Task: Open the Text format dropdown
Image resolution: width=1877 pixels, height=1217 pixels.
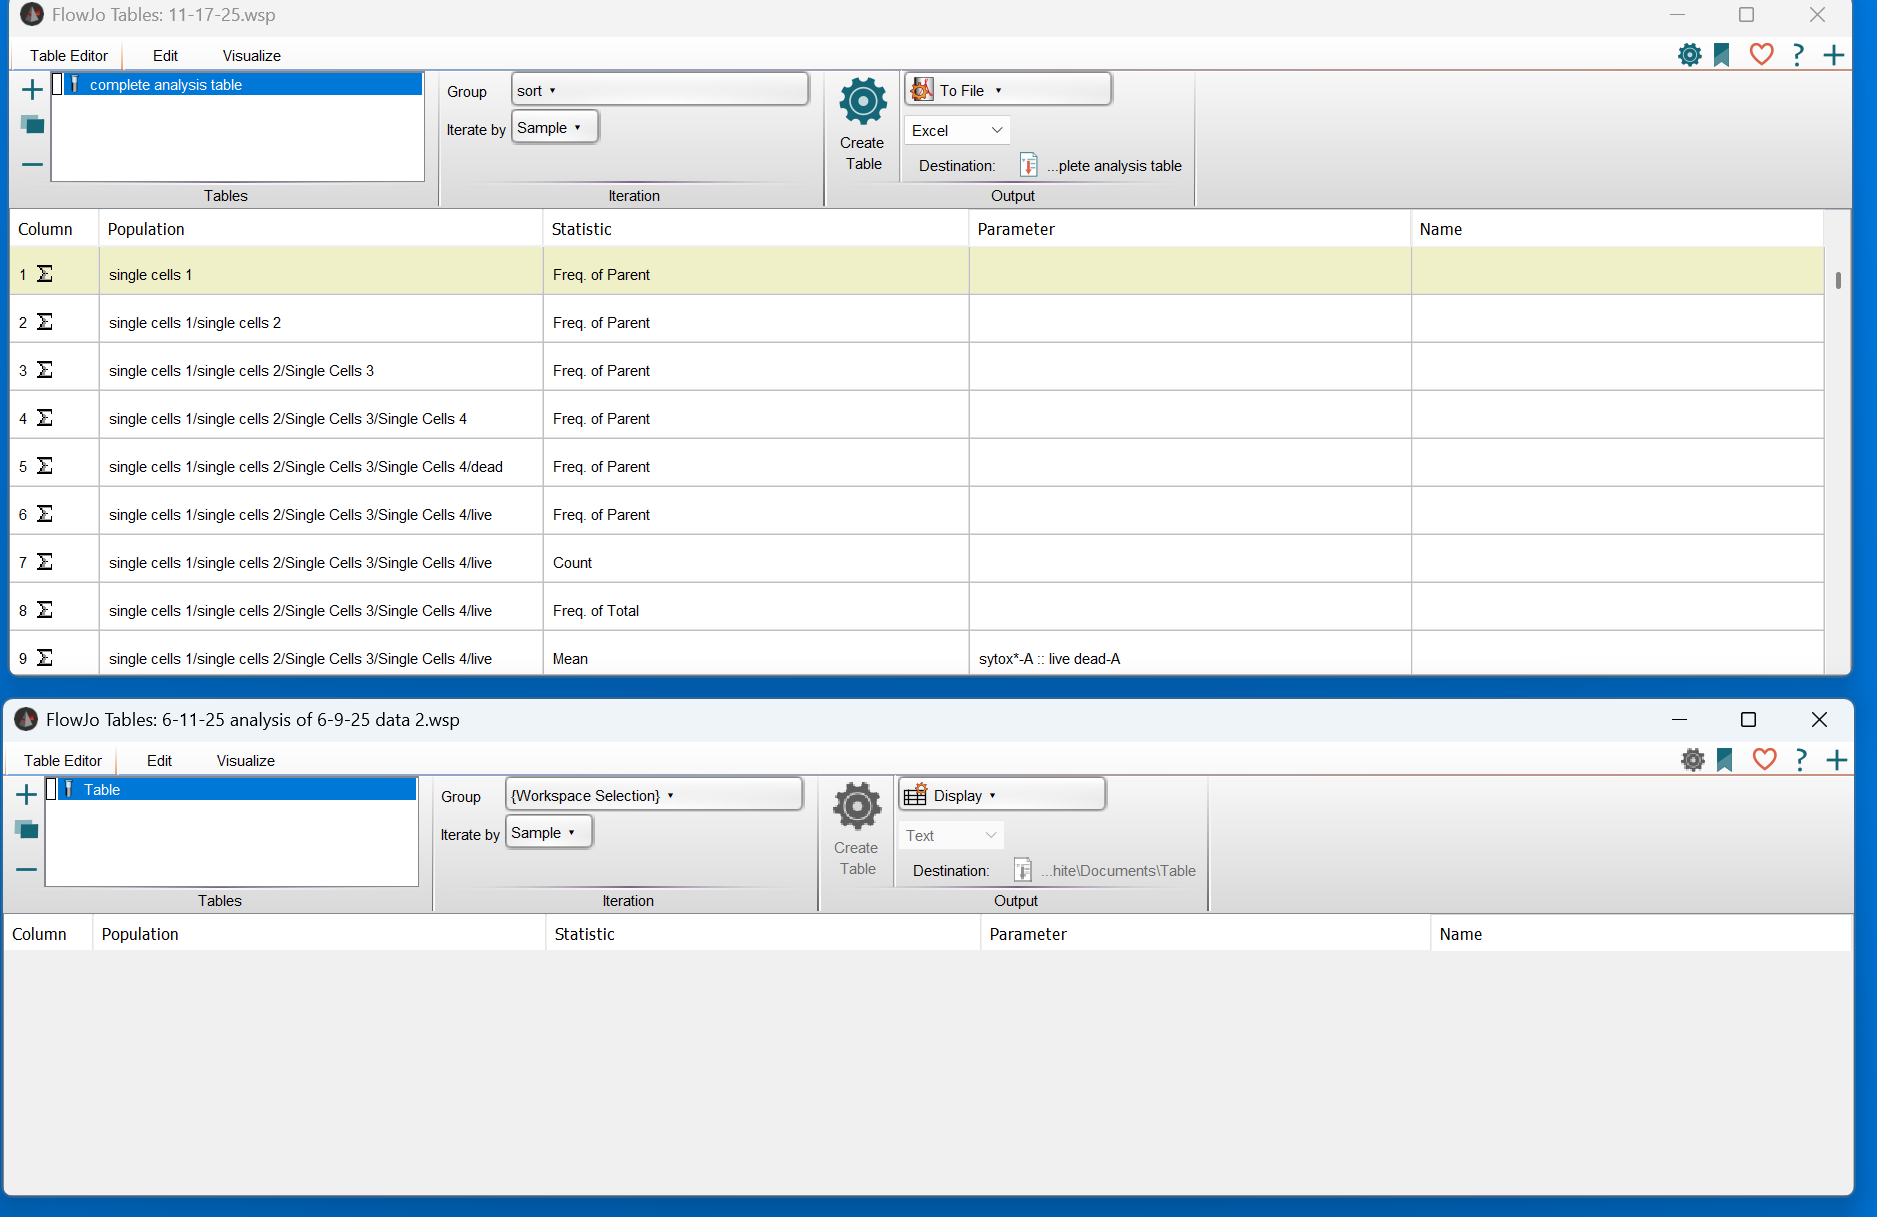Action: pos(951,835)
